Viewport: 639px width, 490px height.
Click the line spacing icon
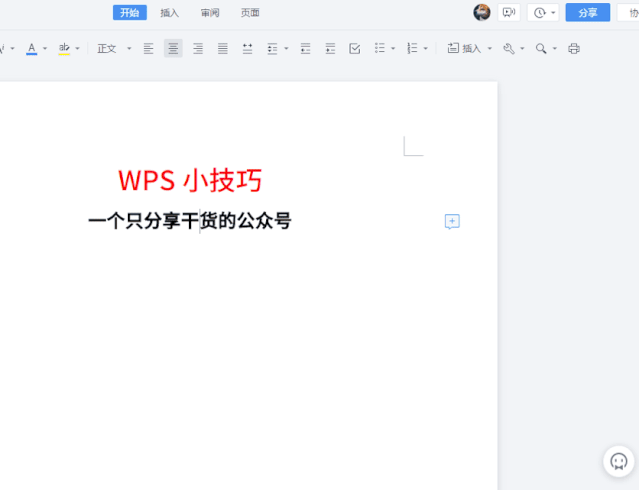[272, 49]
